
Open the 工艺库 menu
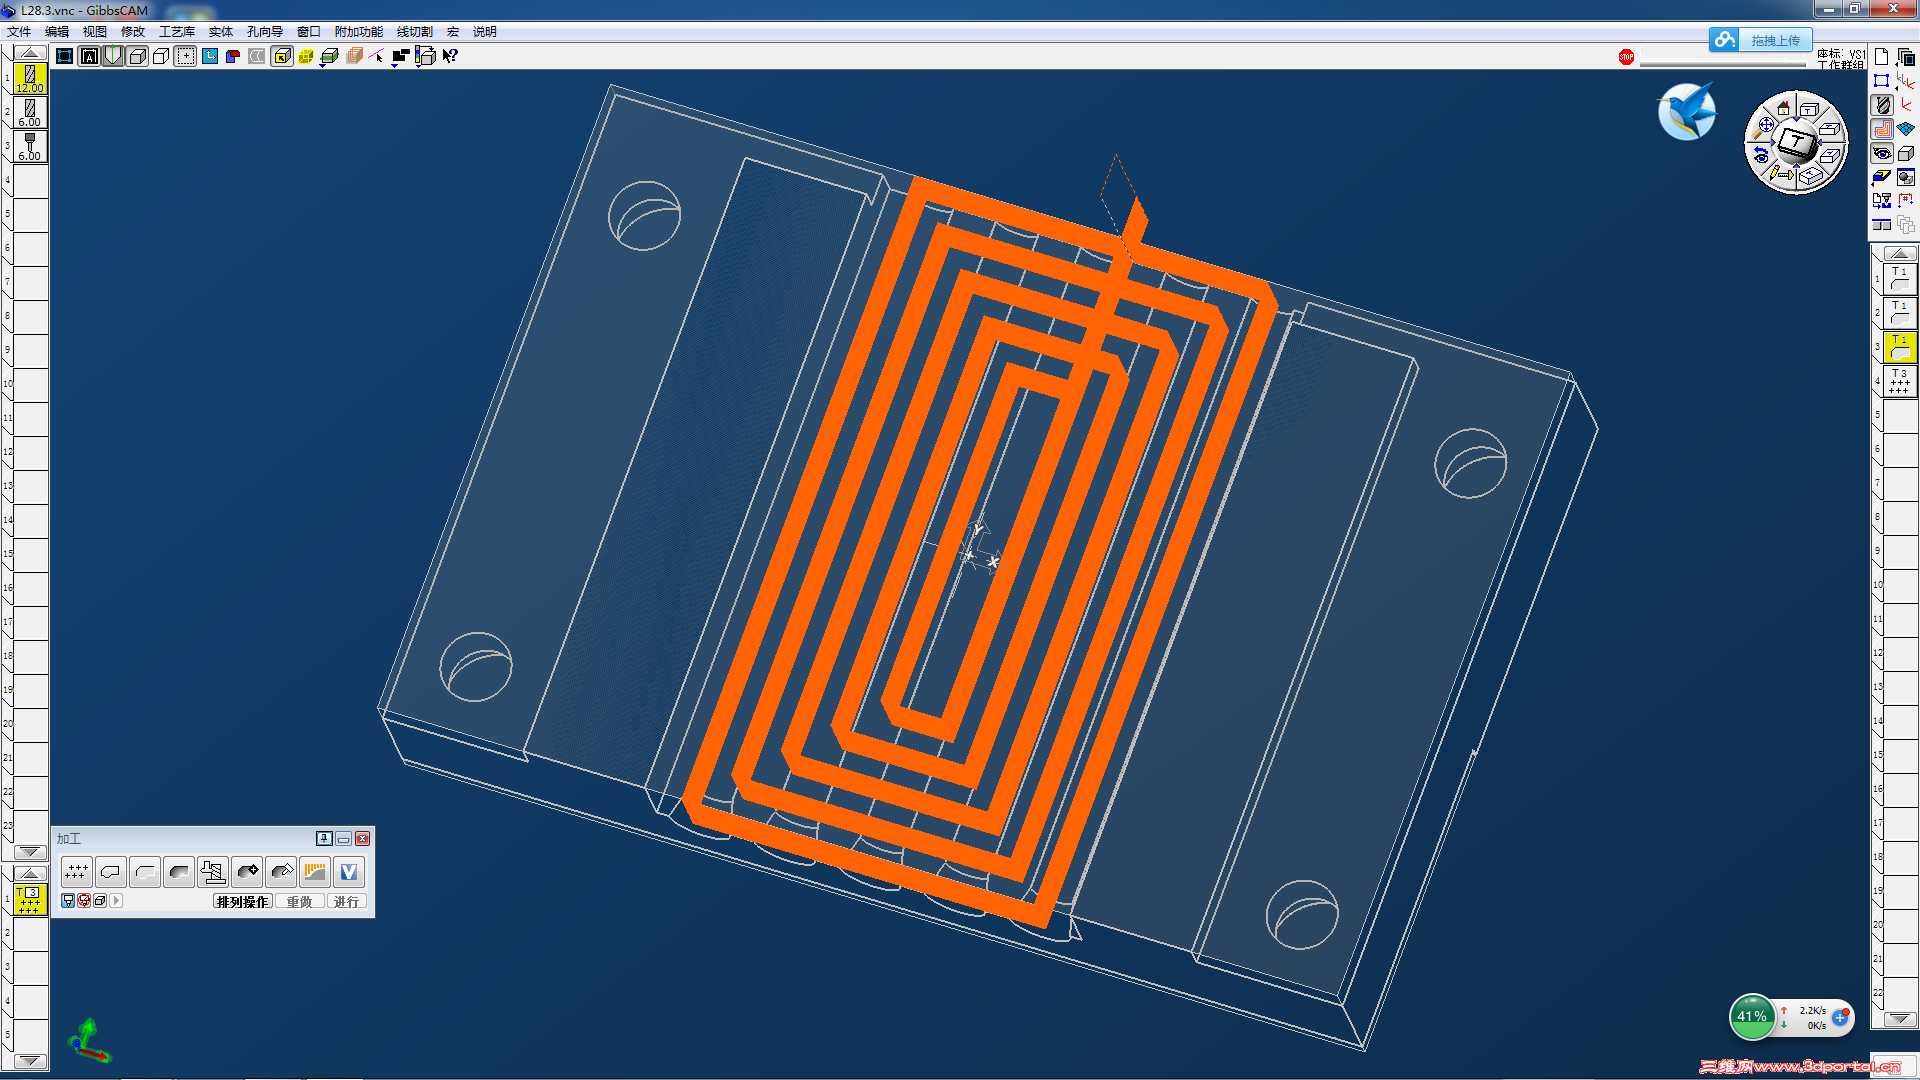tap(177, 32)
